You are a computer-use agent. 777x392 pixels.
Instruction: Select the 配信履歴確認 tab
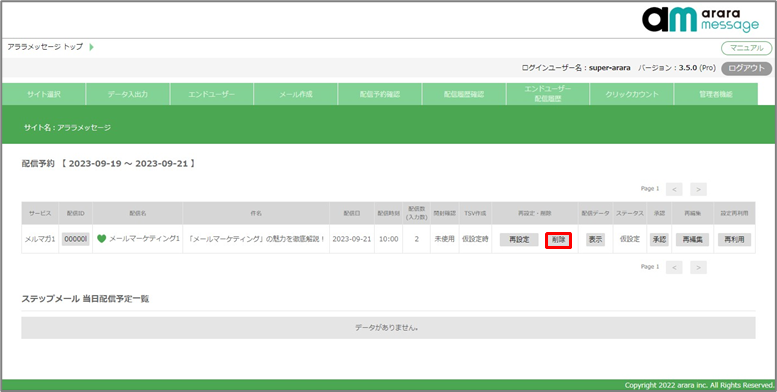(464, 94)
